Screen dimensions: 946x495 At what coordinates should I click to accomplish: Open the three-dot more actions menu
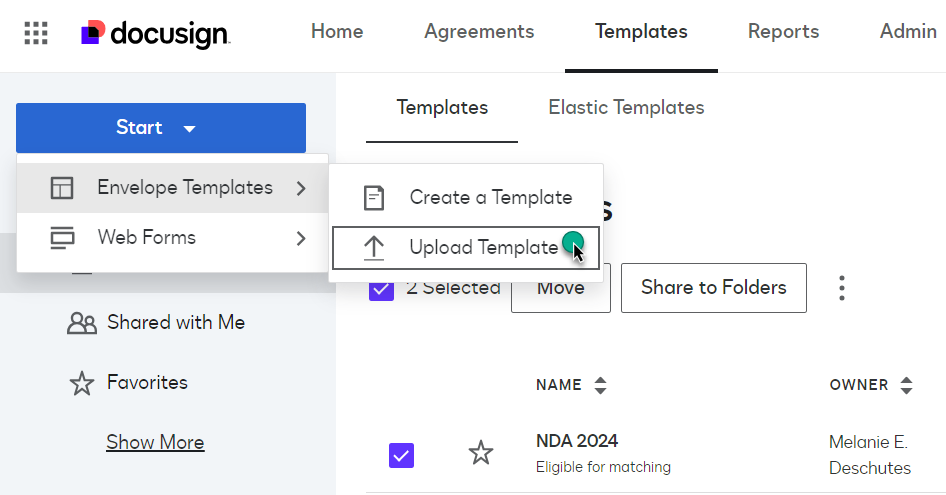(842, 289)
